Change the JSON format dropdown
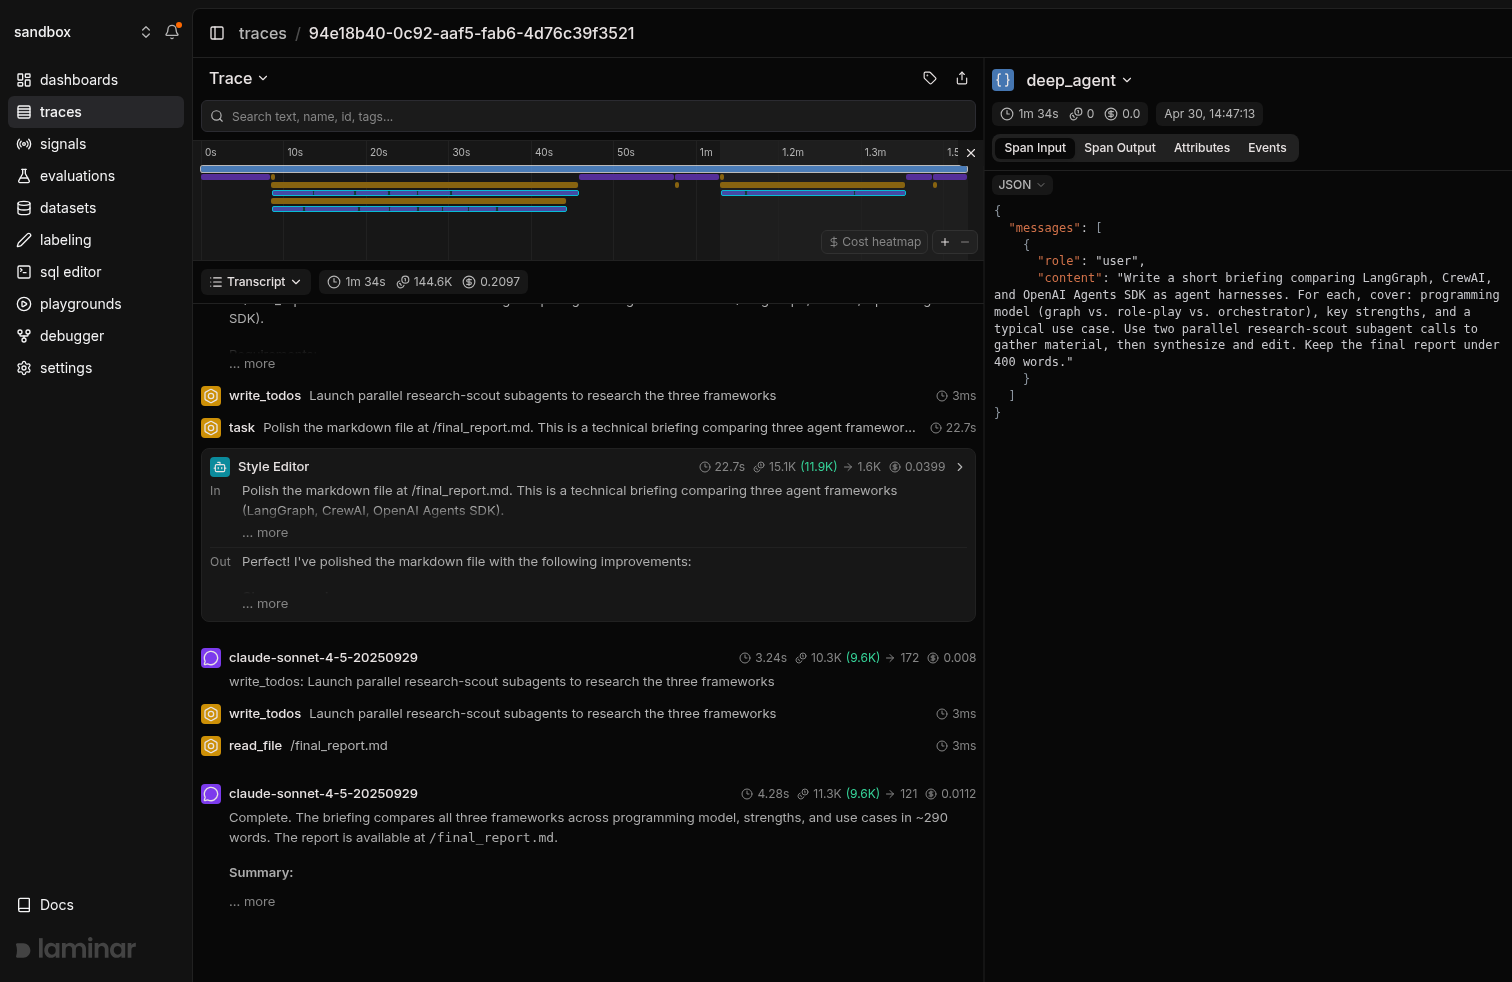The width and height of the screenshot is (1512, 982). click(1022, 185)
